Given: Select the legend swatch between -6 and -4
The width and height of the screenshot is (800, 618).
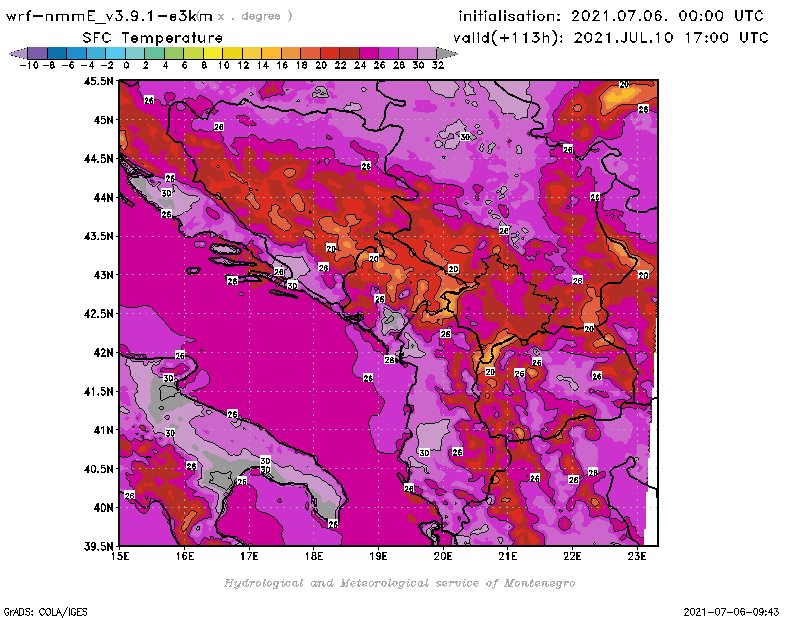Looking at the screenshot, I should tap(77, 53).
